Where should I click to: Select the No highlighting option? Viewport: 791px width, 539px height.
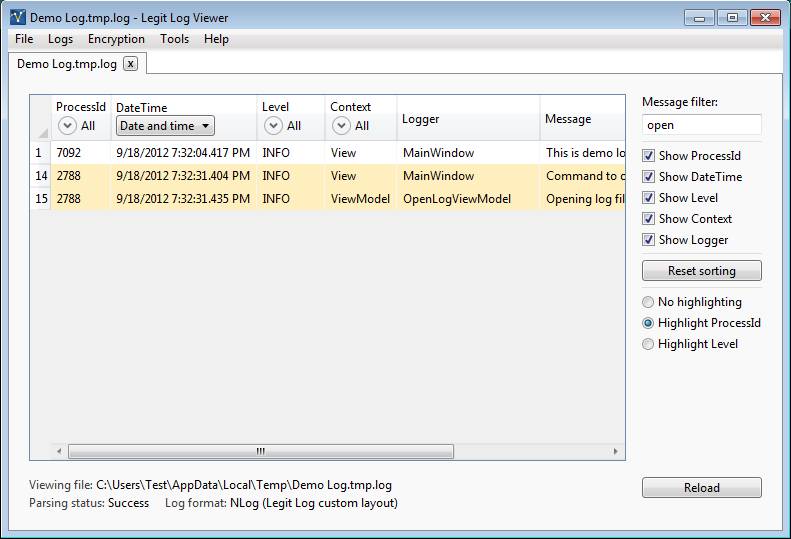(648, 302)
